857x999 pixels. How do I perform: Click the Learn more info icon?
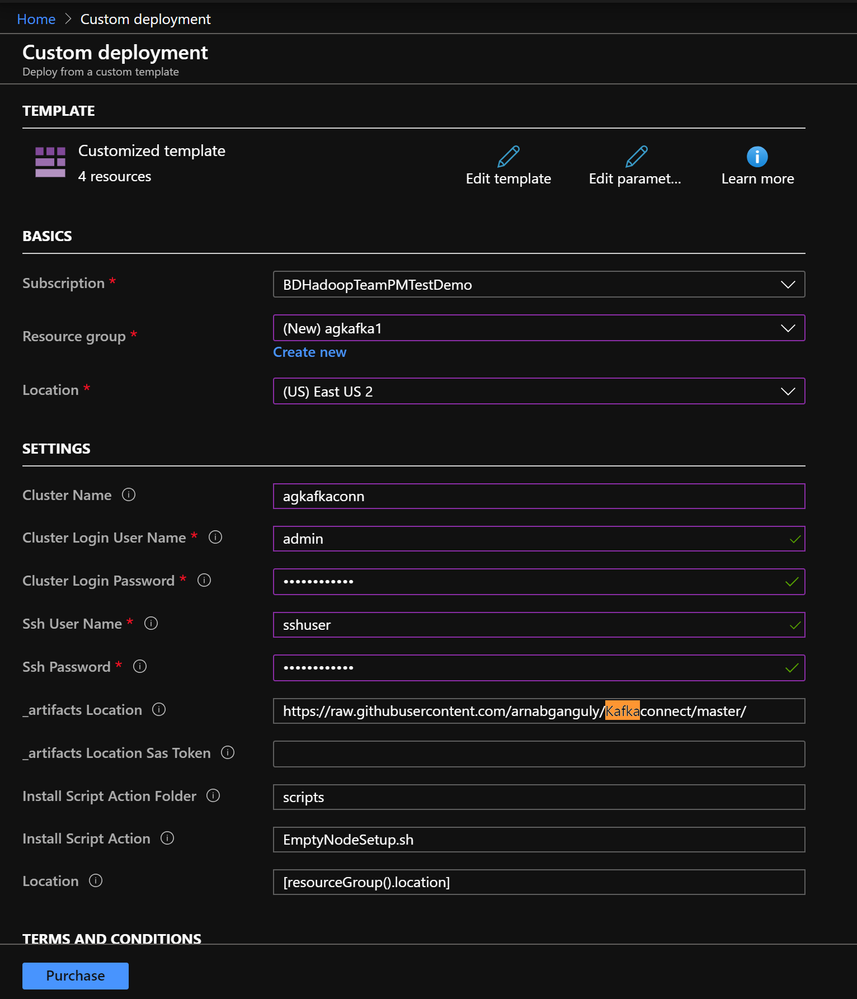pos(757,156)
